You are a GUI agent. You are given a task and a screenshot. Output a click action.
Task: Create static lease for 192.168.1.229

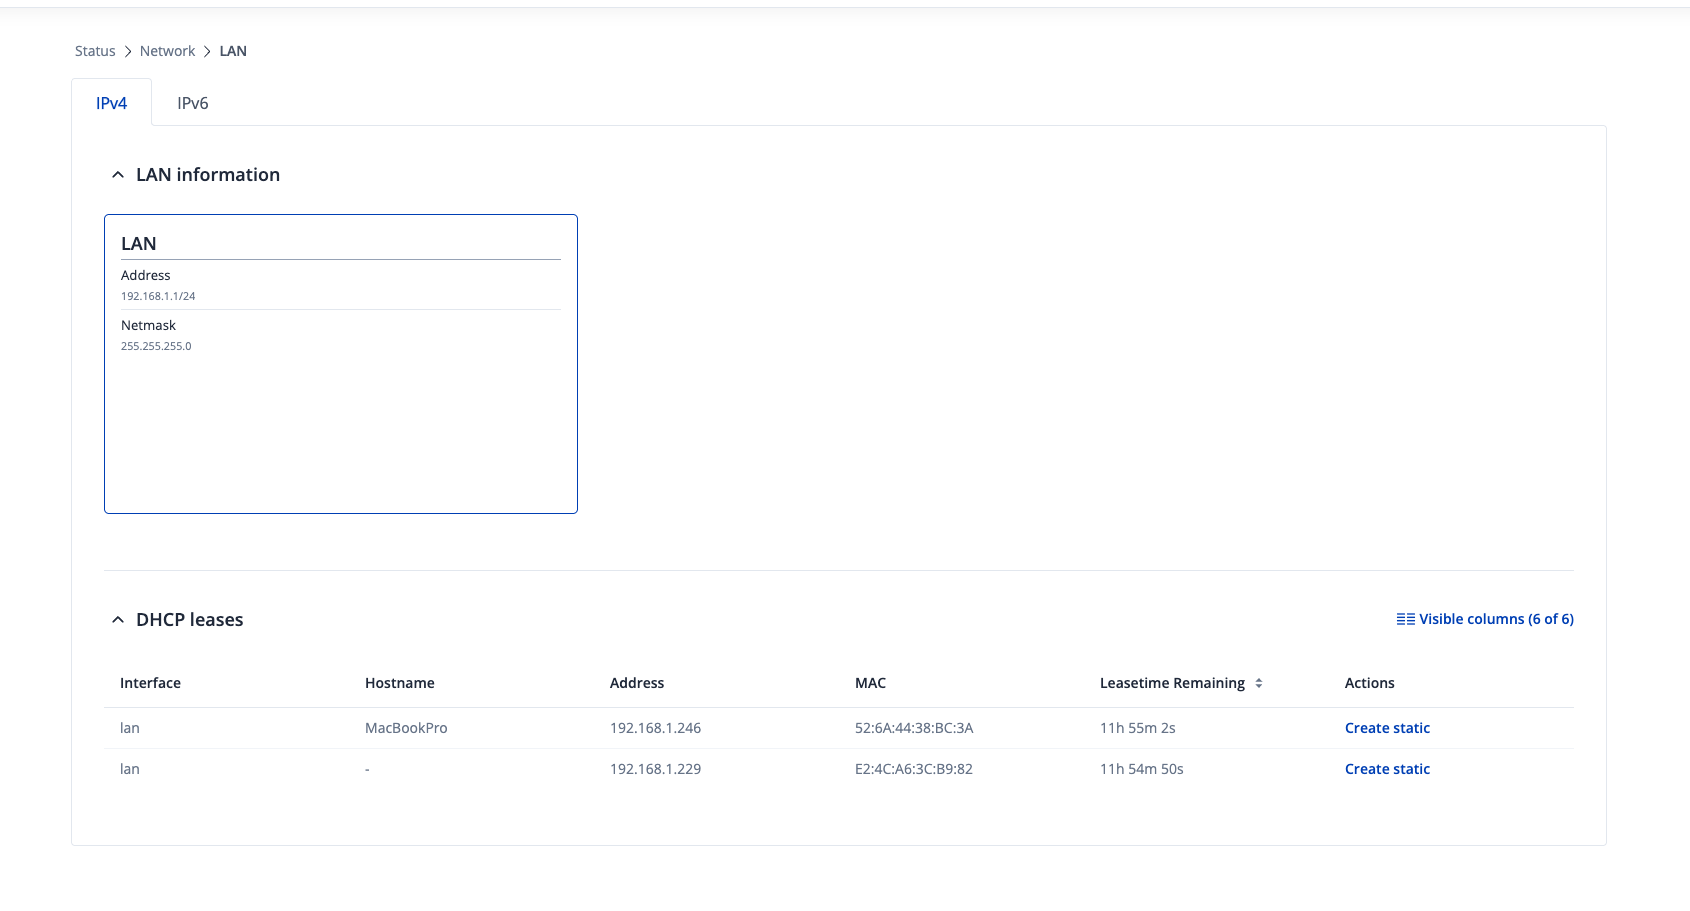(x=1387, y=769)
